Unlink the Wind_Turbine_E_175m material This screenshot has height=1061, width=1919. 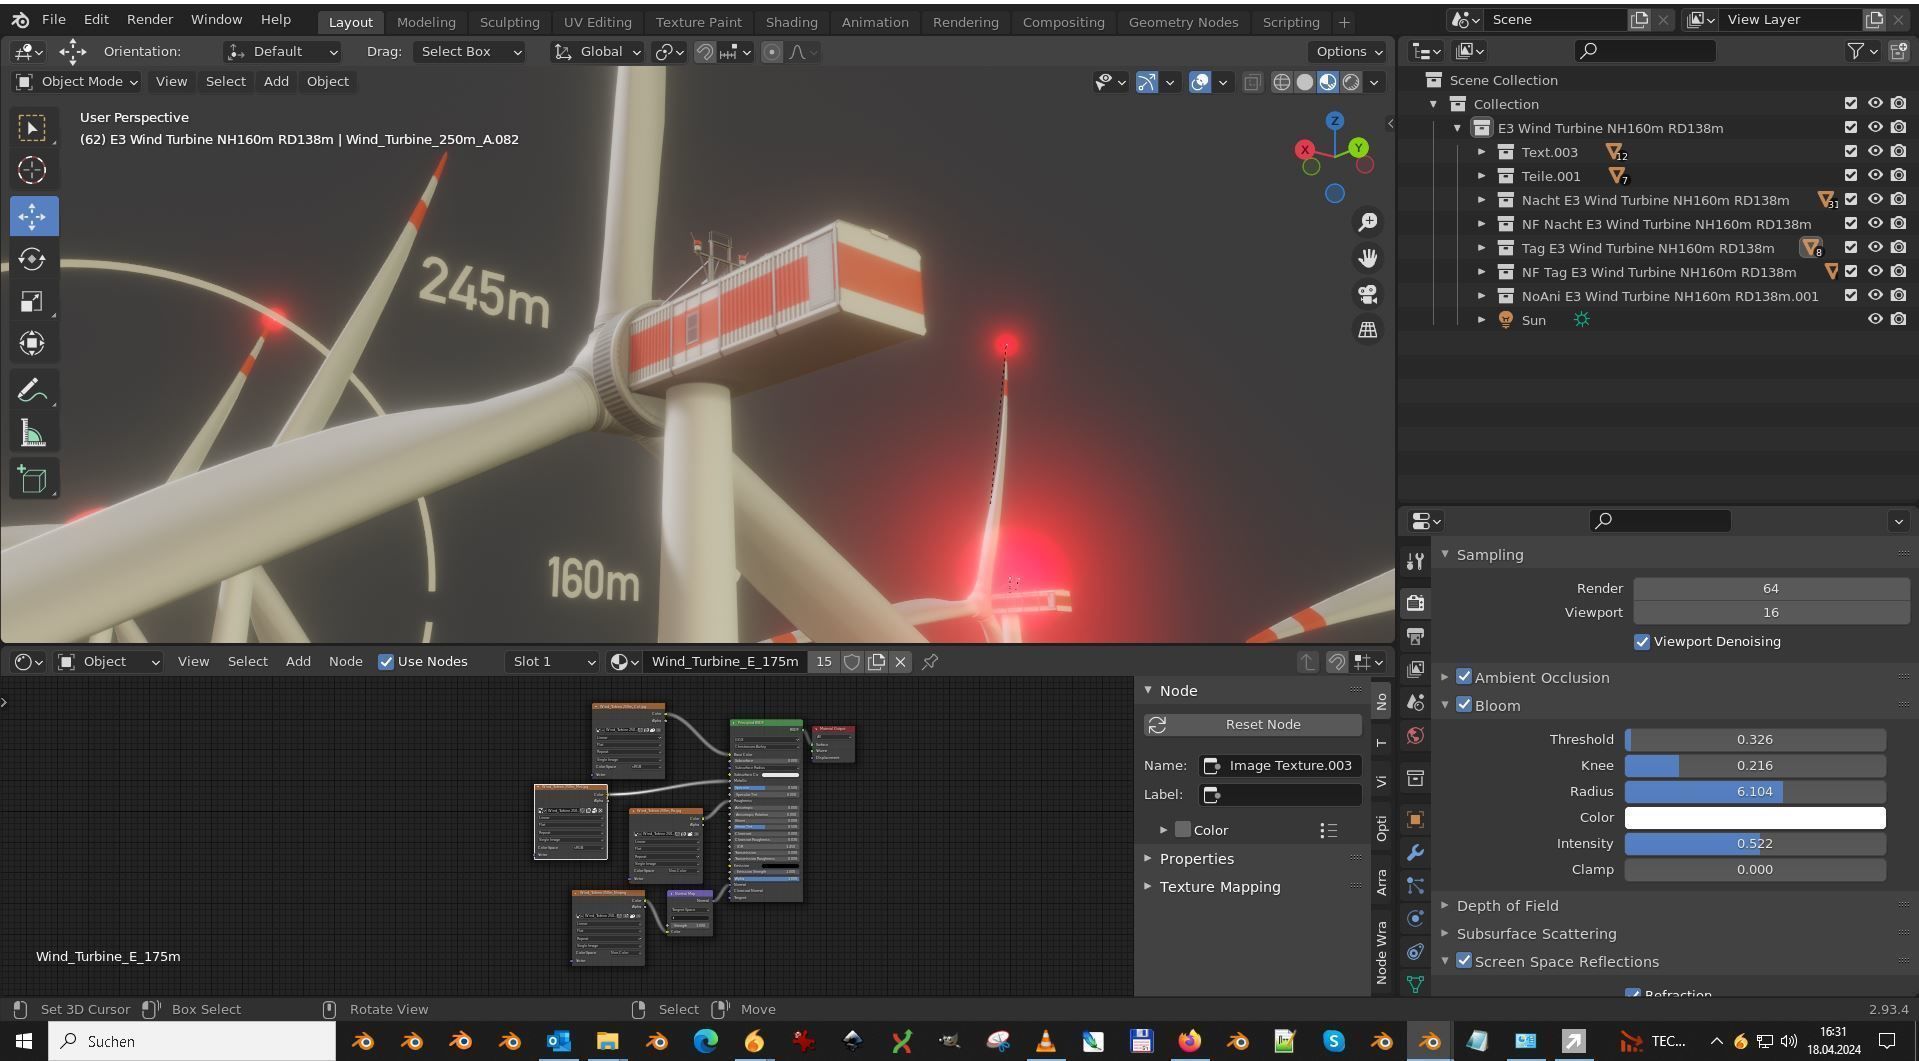(900, 662)
